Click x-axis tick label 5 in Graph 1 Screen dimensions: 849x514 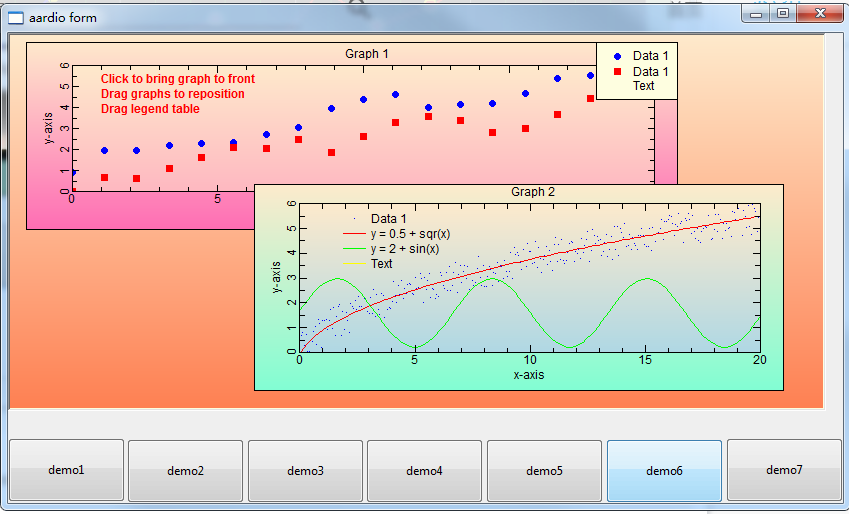point(217,199)
